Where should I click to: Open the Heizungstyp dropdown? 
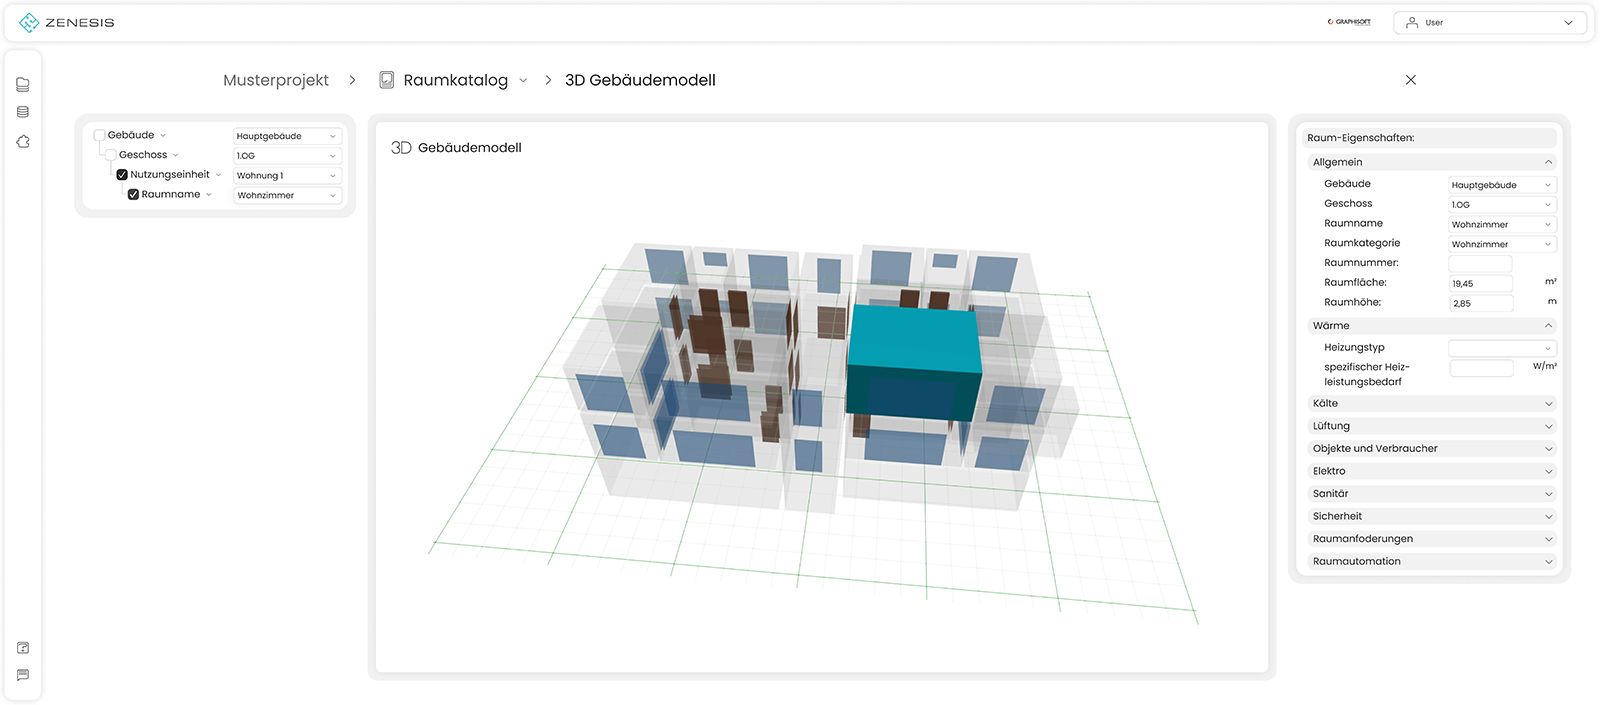point(1502,348)
